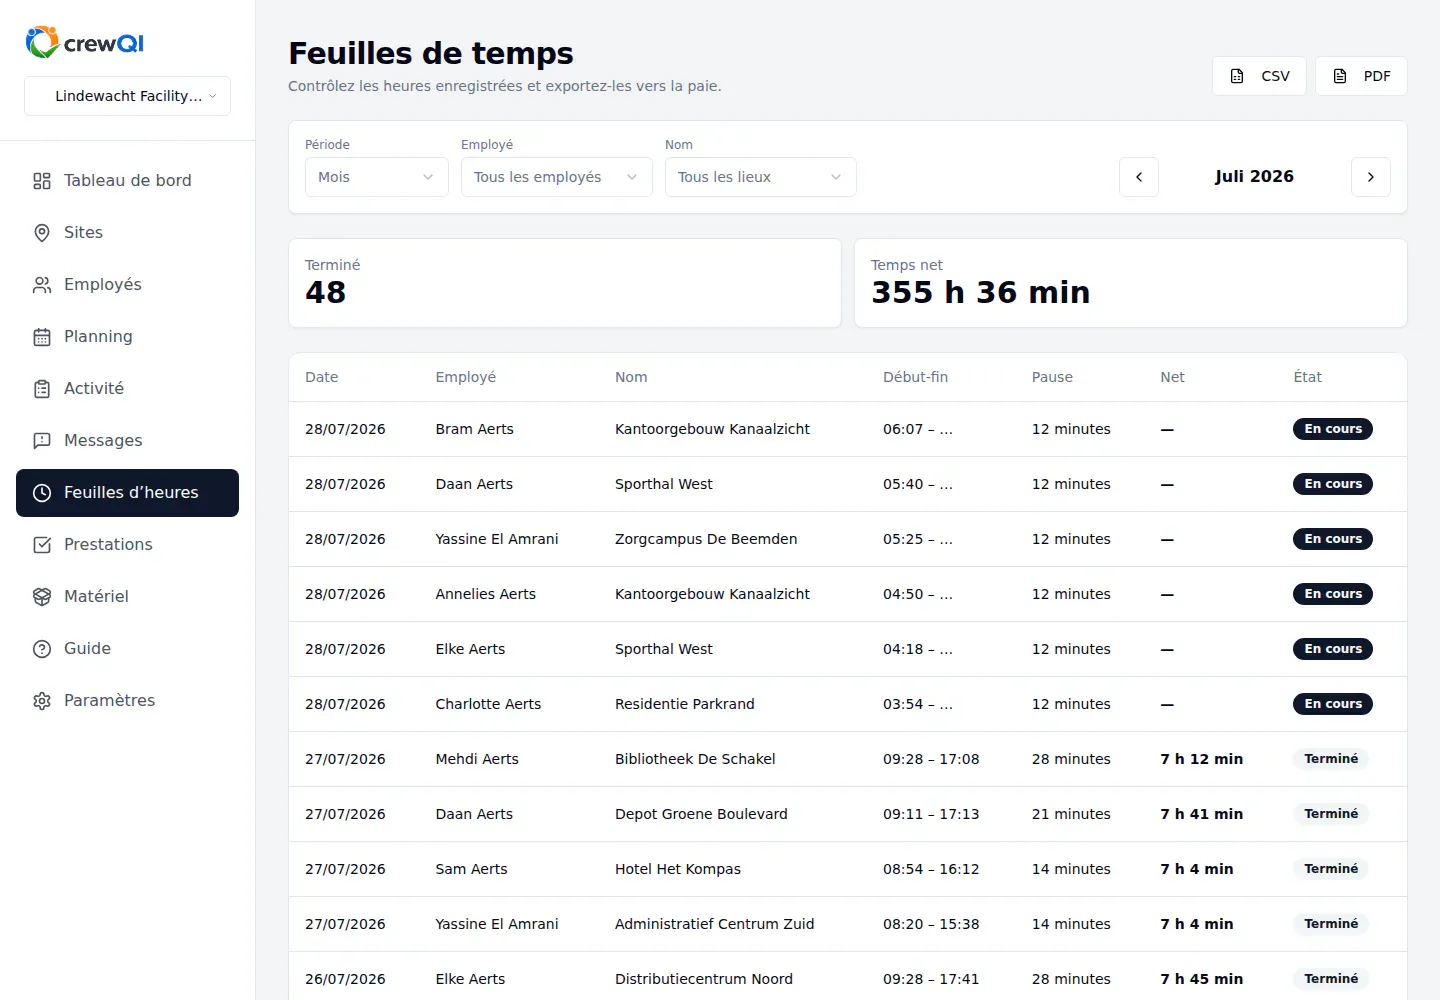Click En cours badge for Charlotte Aerts
1440x1000 pixels.
coord(1333,704)
